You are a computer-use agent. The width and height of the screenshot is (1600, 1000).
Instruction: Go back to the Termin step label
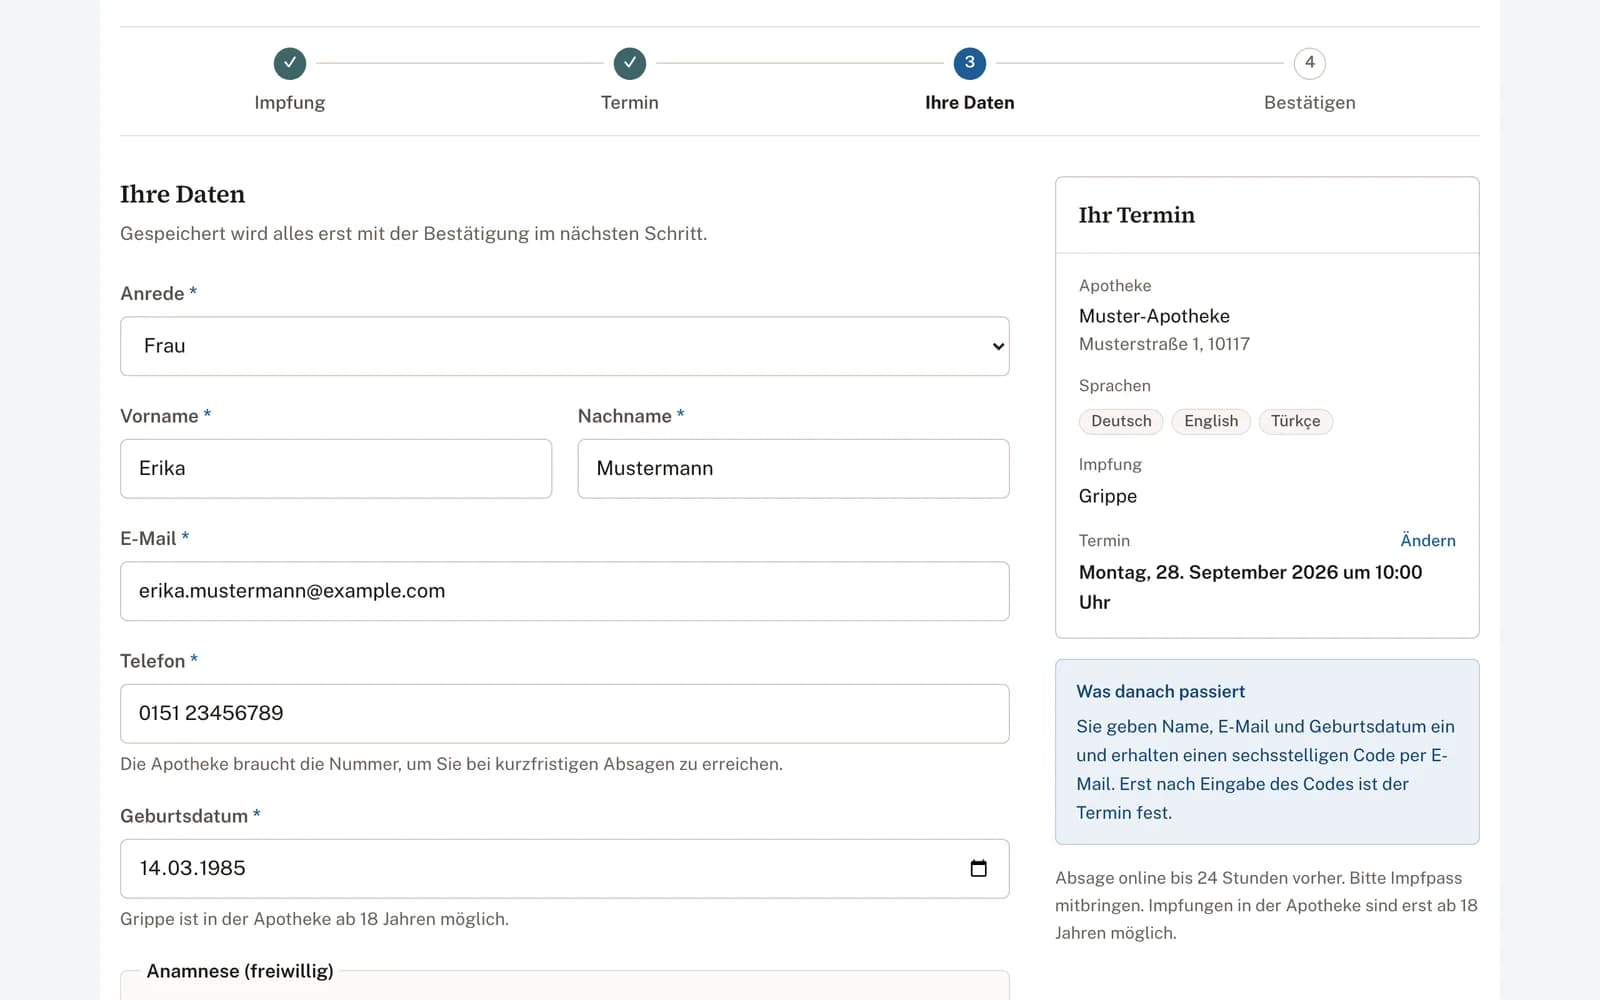click(x=630, y=102)
